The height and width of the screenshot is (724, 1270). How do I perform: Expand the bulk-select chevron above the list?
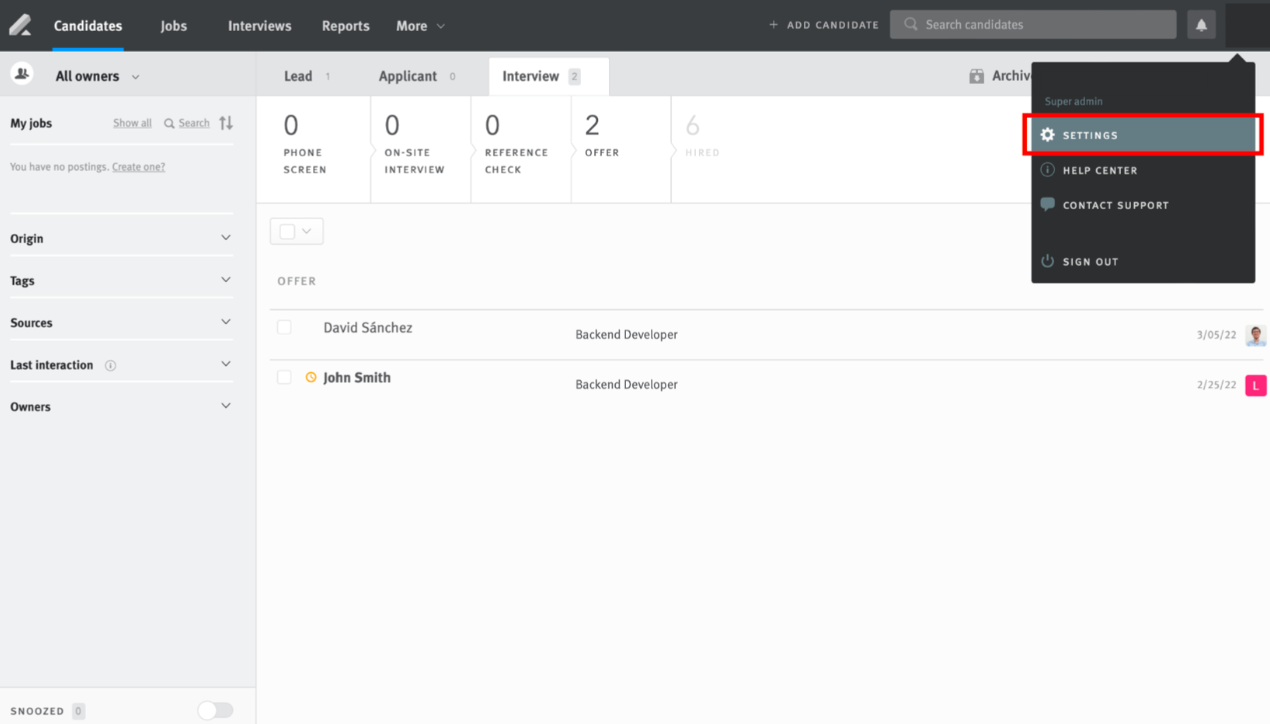(306, 230)
